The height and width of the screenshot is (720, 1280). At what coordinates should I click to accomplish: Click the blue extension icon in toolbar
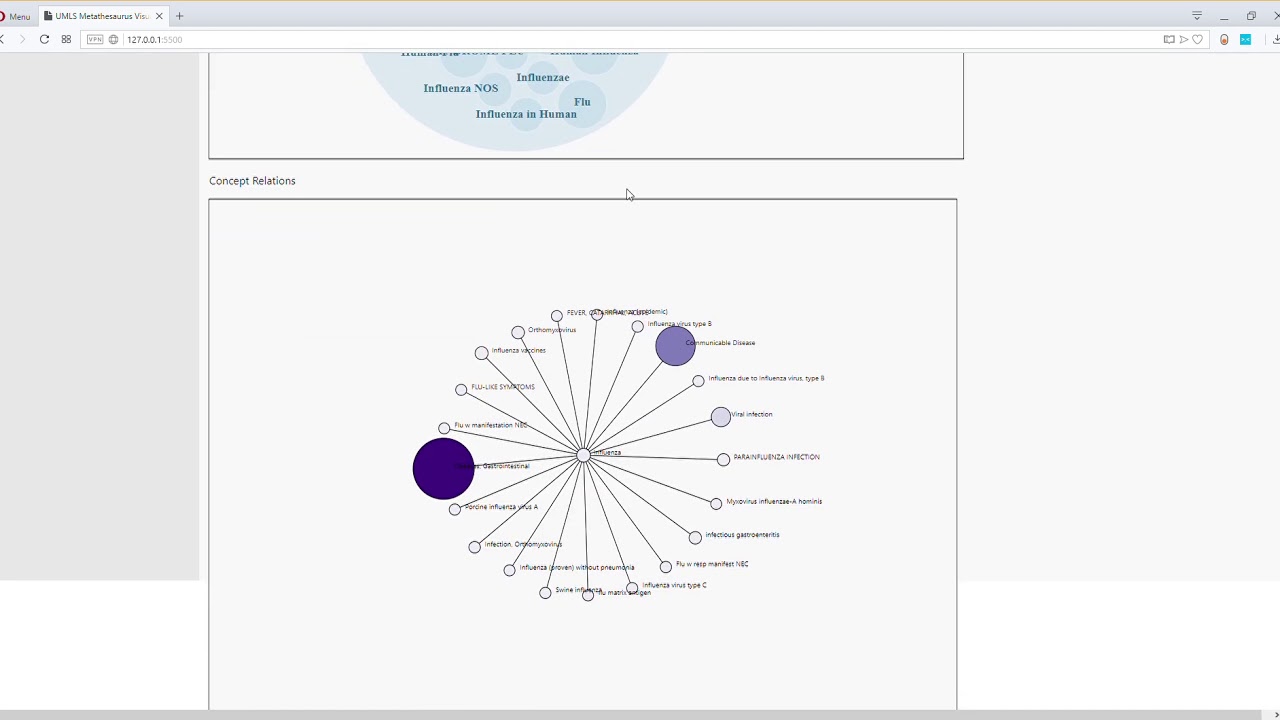click(x=1245, y=39)
